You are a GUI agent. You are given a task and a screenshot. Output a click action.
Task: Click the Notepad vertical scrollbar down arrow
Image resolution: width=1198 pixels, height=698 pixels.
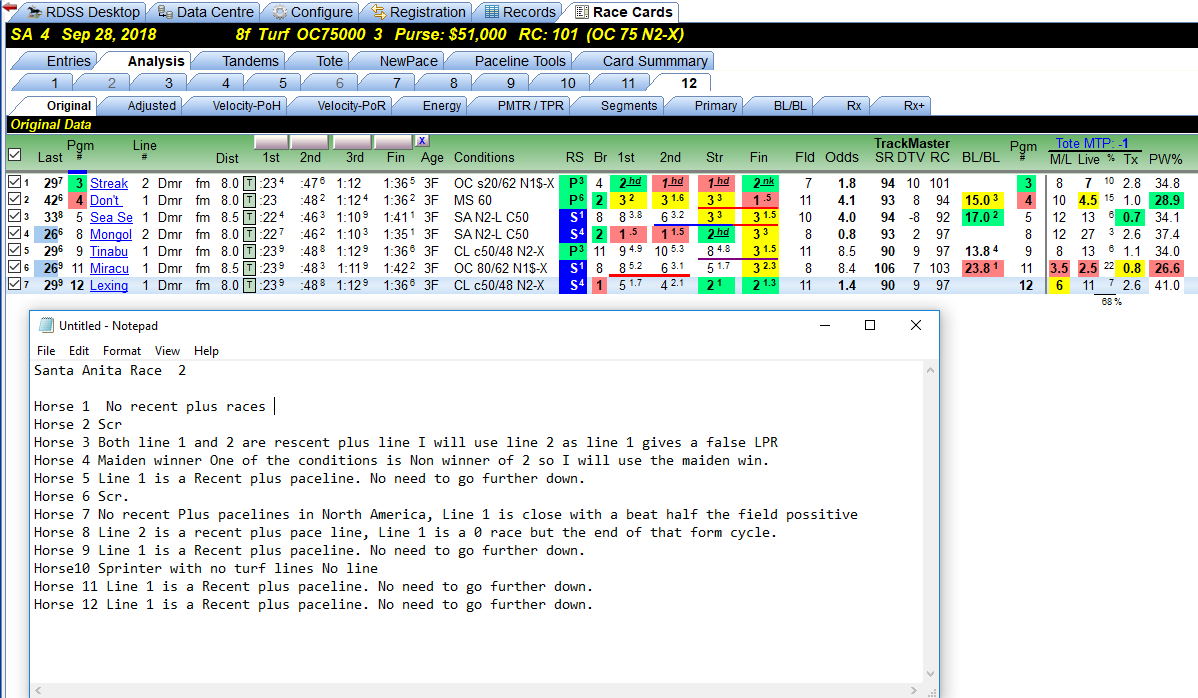point(930,674)
